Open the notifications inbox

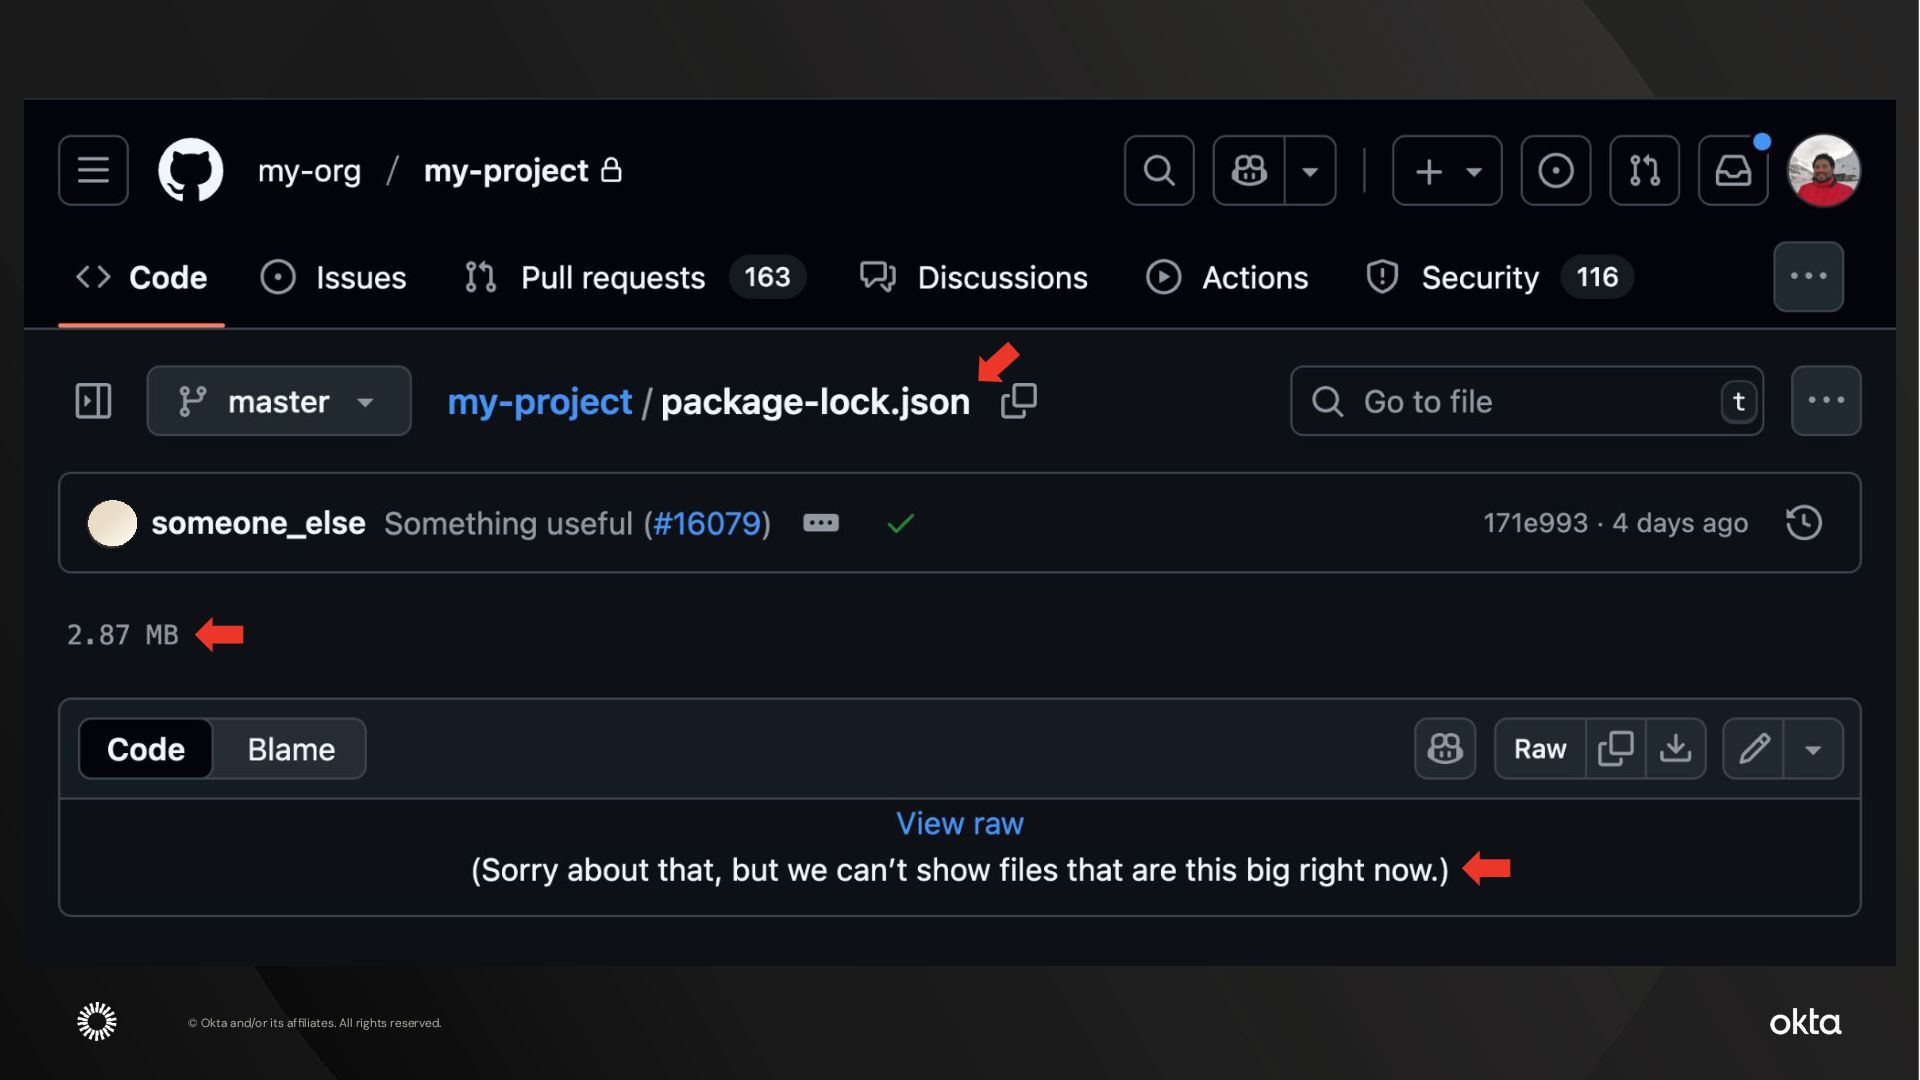coord(1733,170)
